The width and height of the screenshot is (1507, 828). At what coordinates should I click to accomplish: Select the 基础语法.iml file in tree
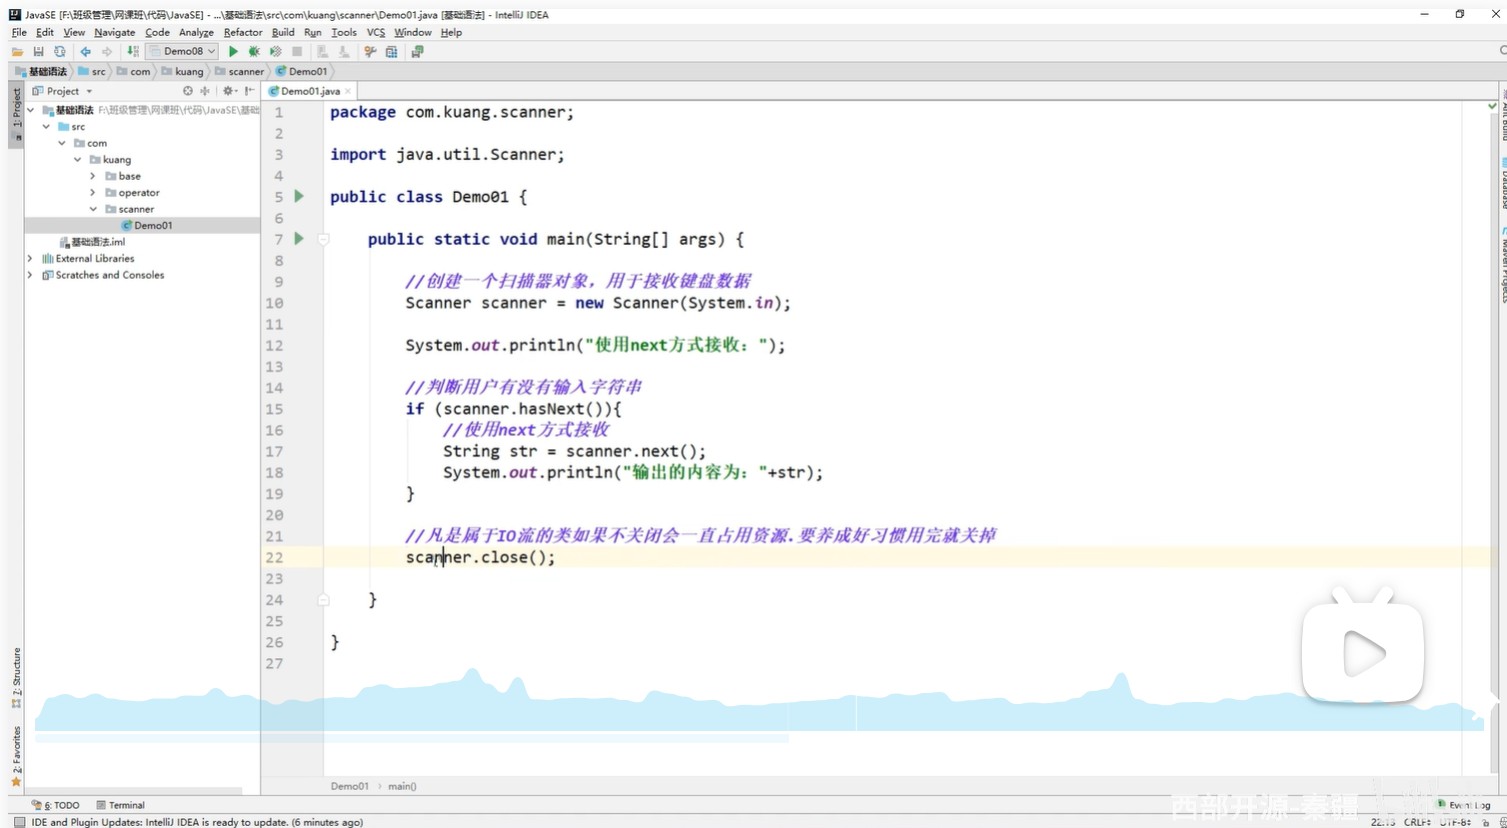(92, 242)
